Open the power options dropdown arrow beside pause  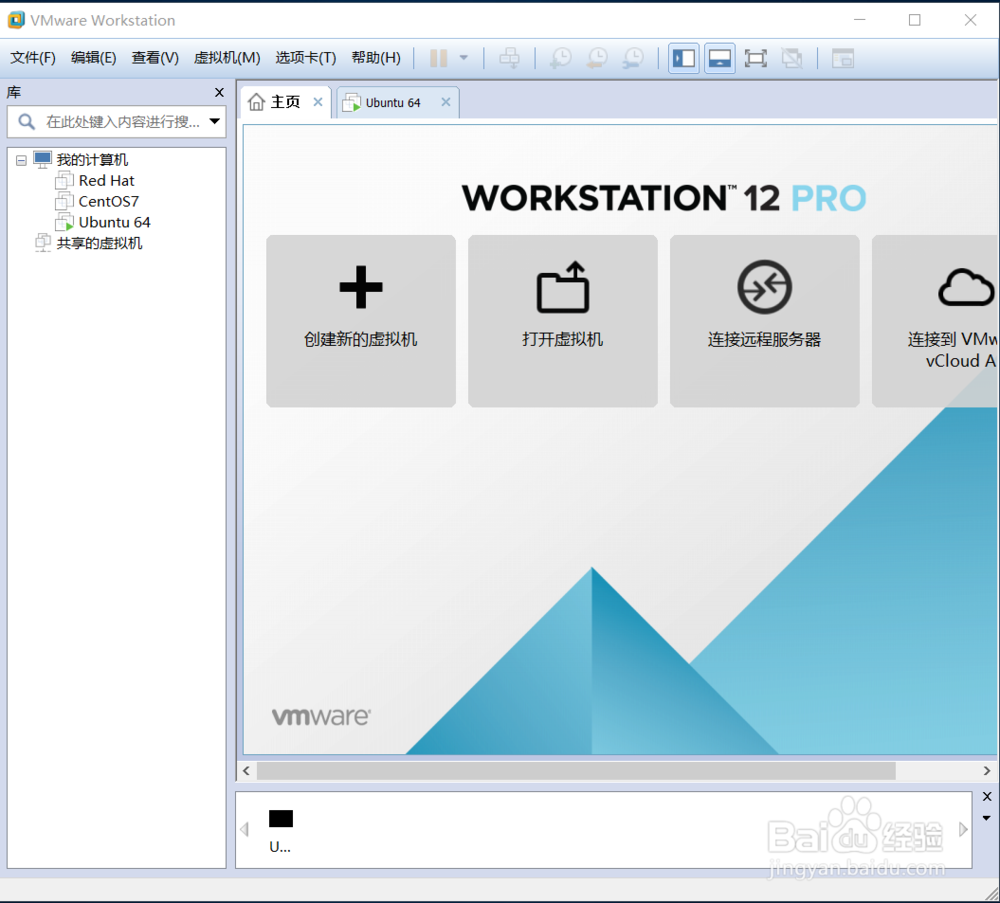coord(464,58)
